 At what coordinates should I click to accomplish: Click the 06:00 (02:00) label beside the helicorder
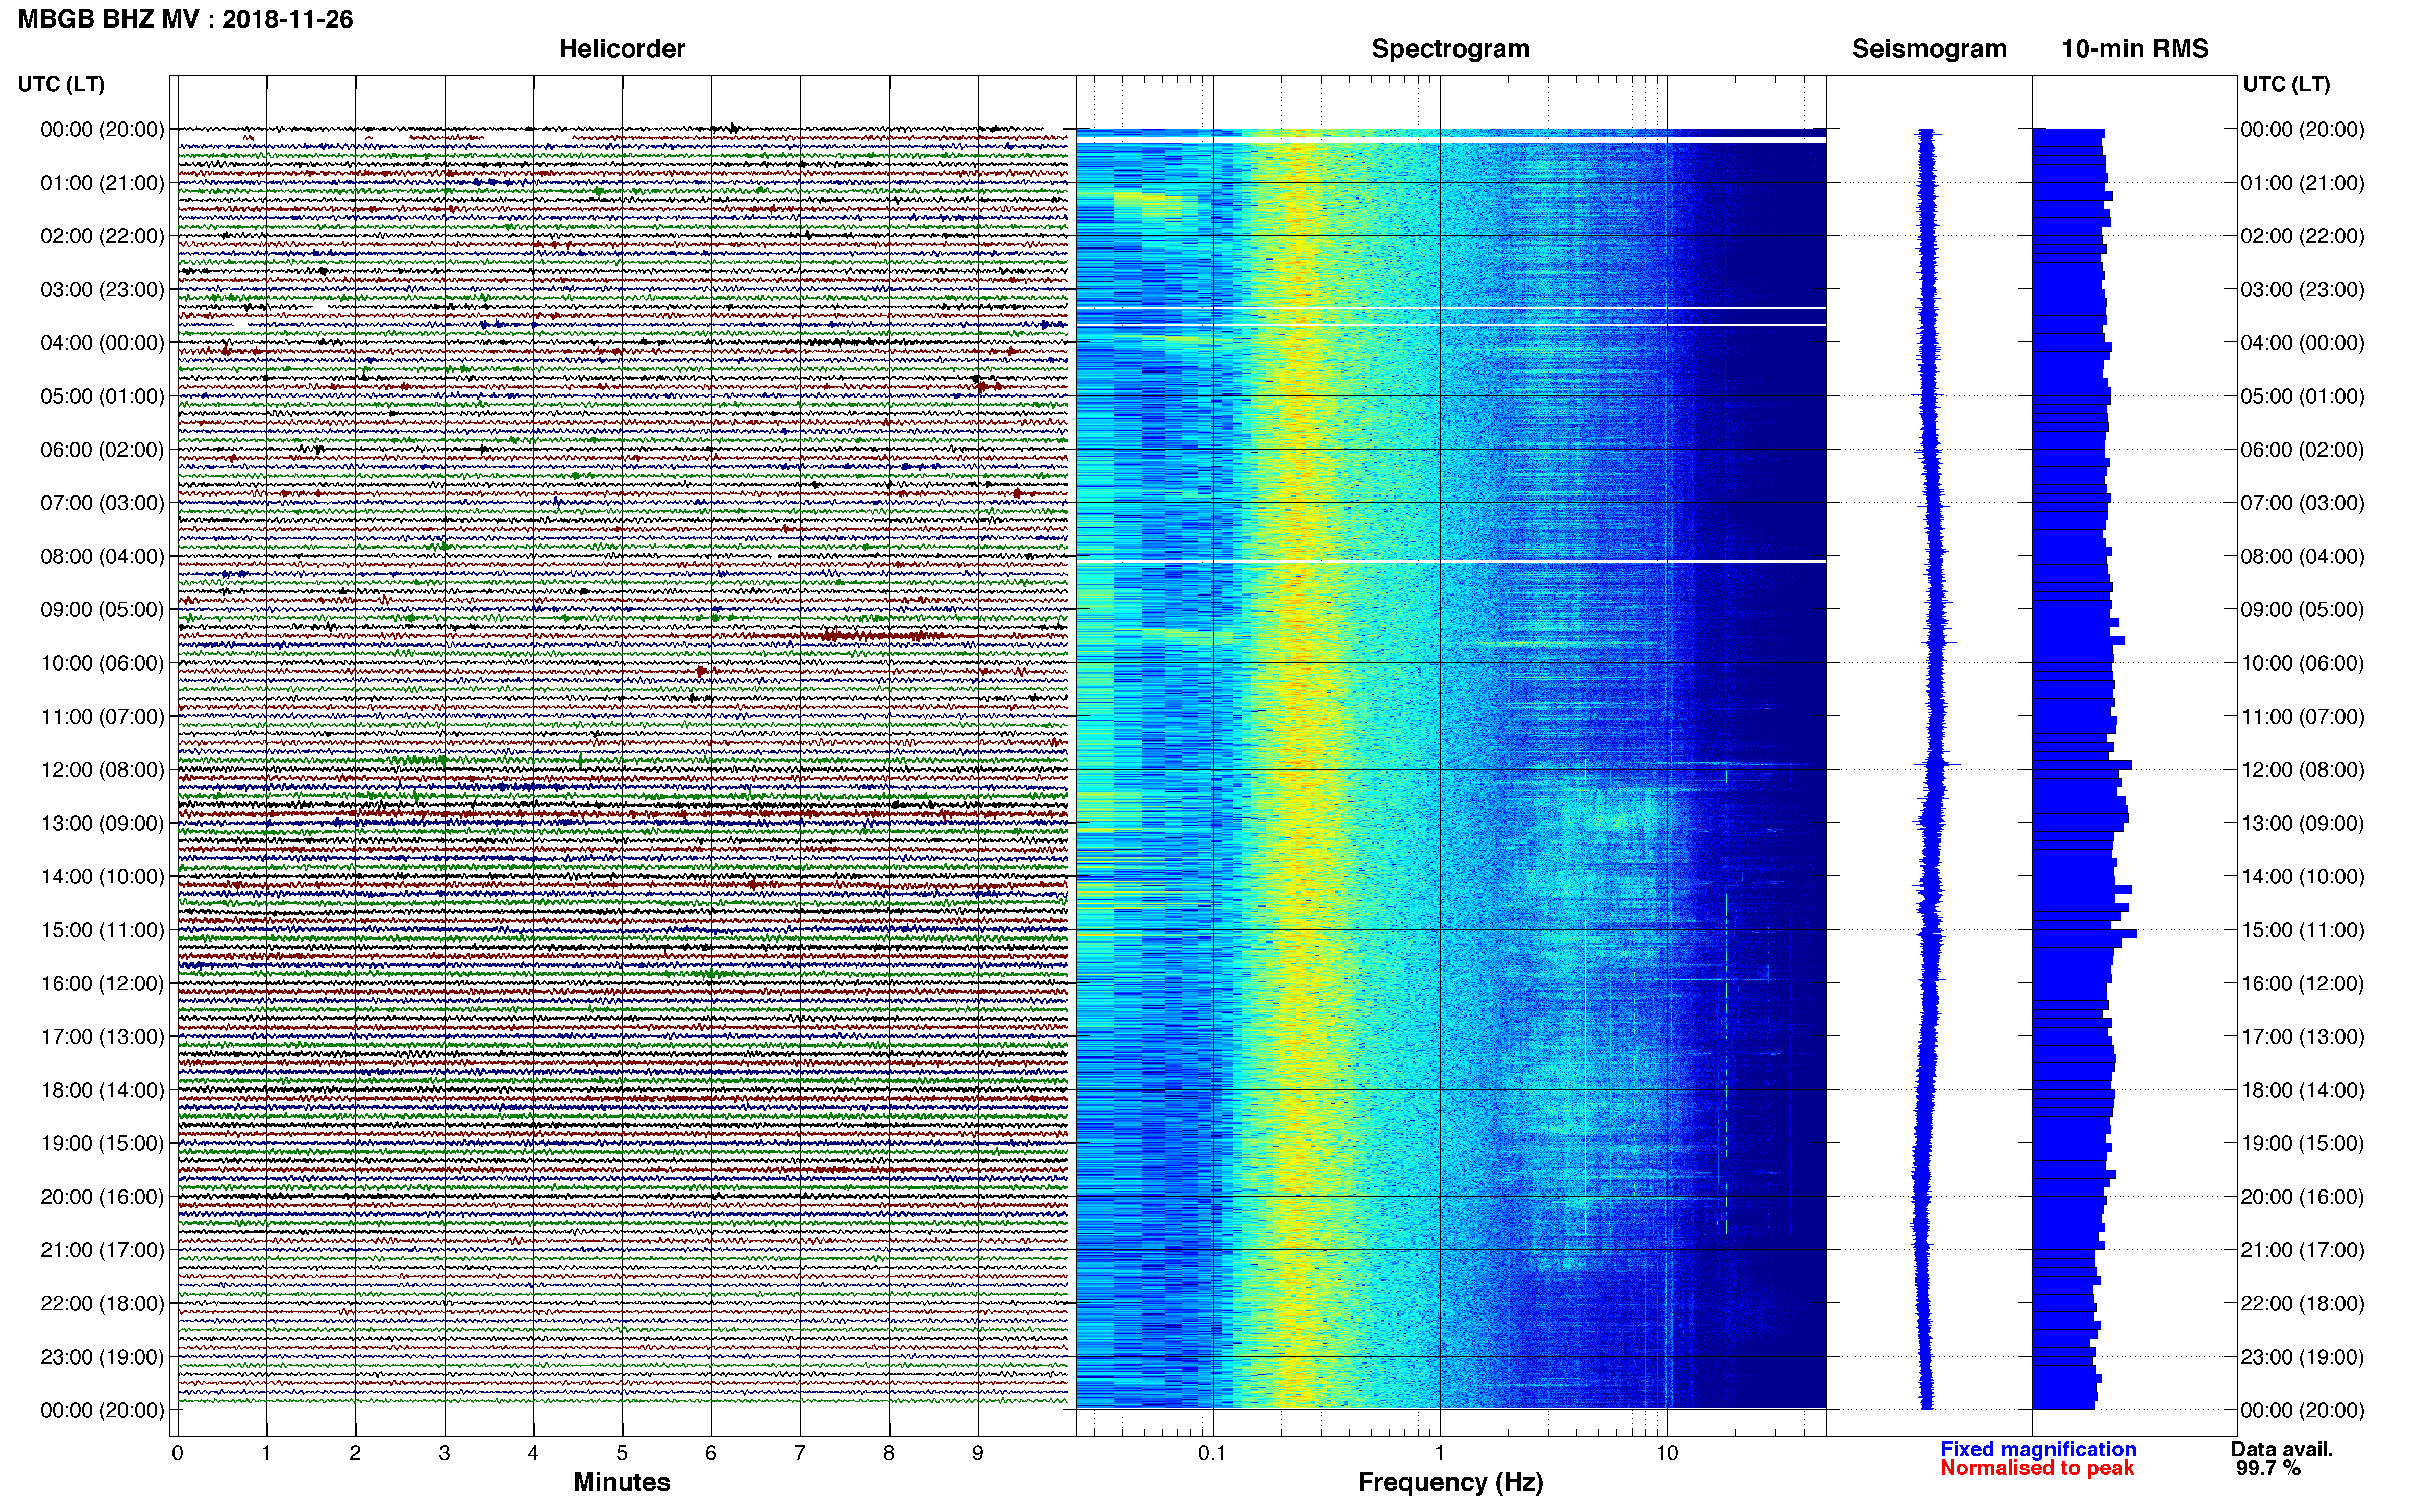(102, 450)
